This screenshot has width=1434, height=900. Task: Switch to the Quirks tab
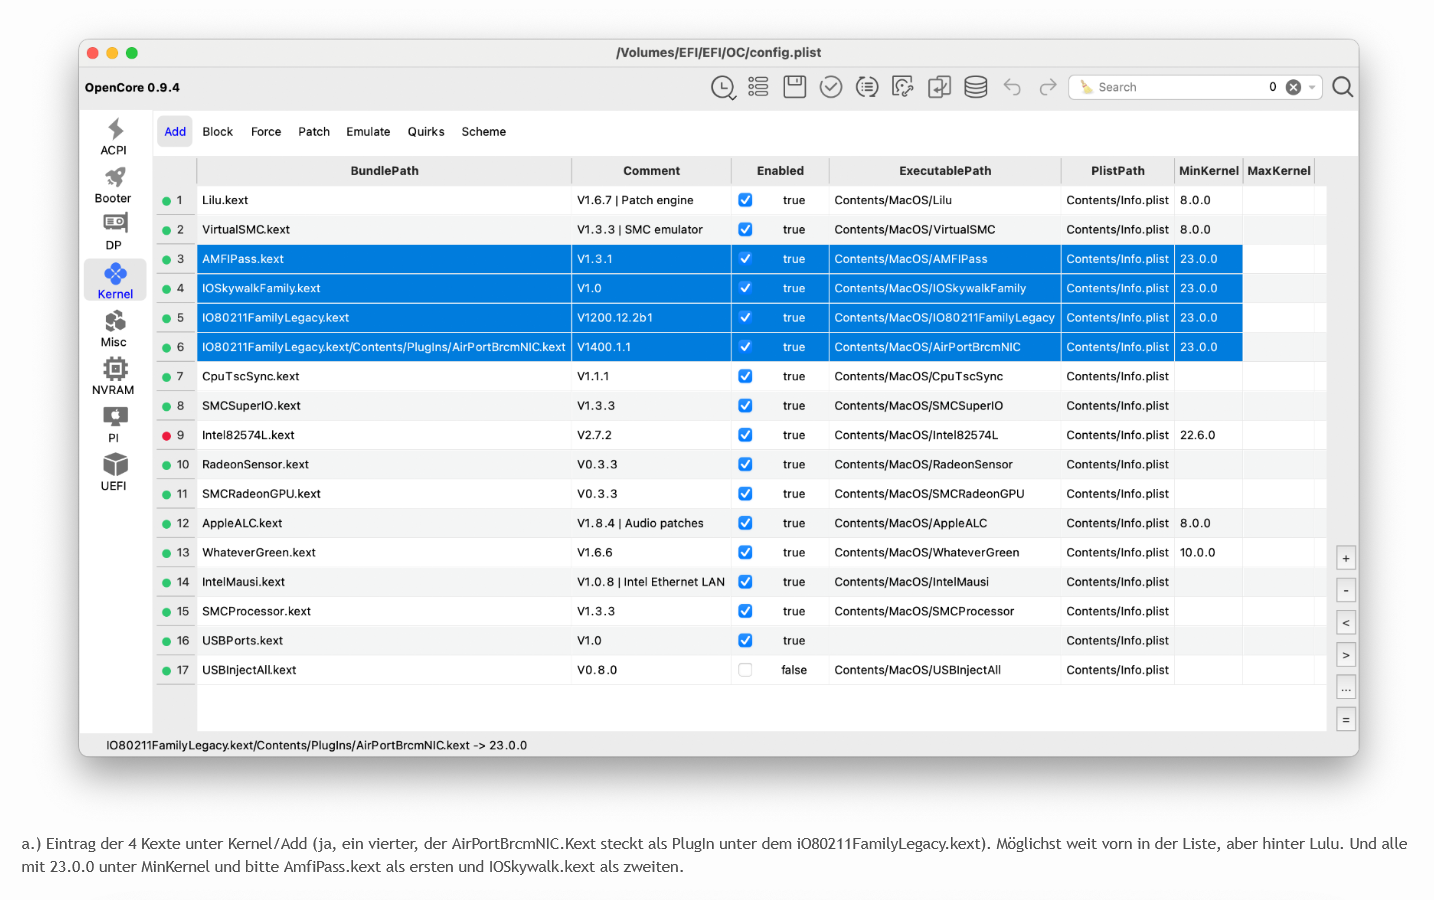(426, 132)
